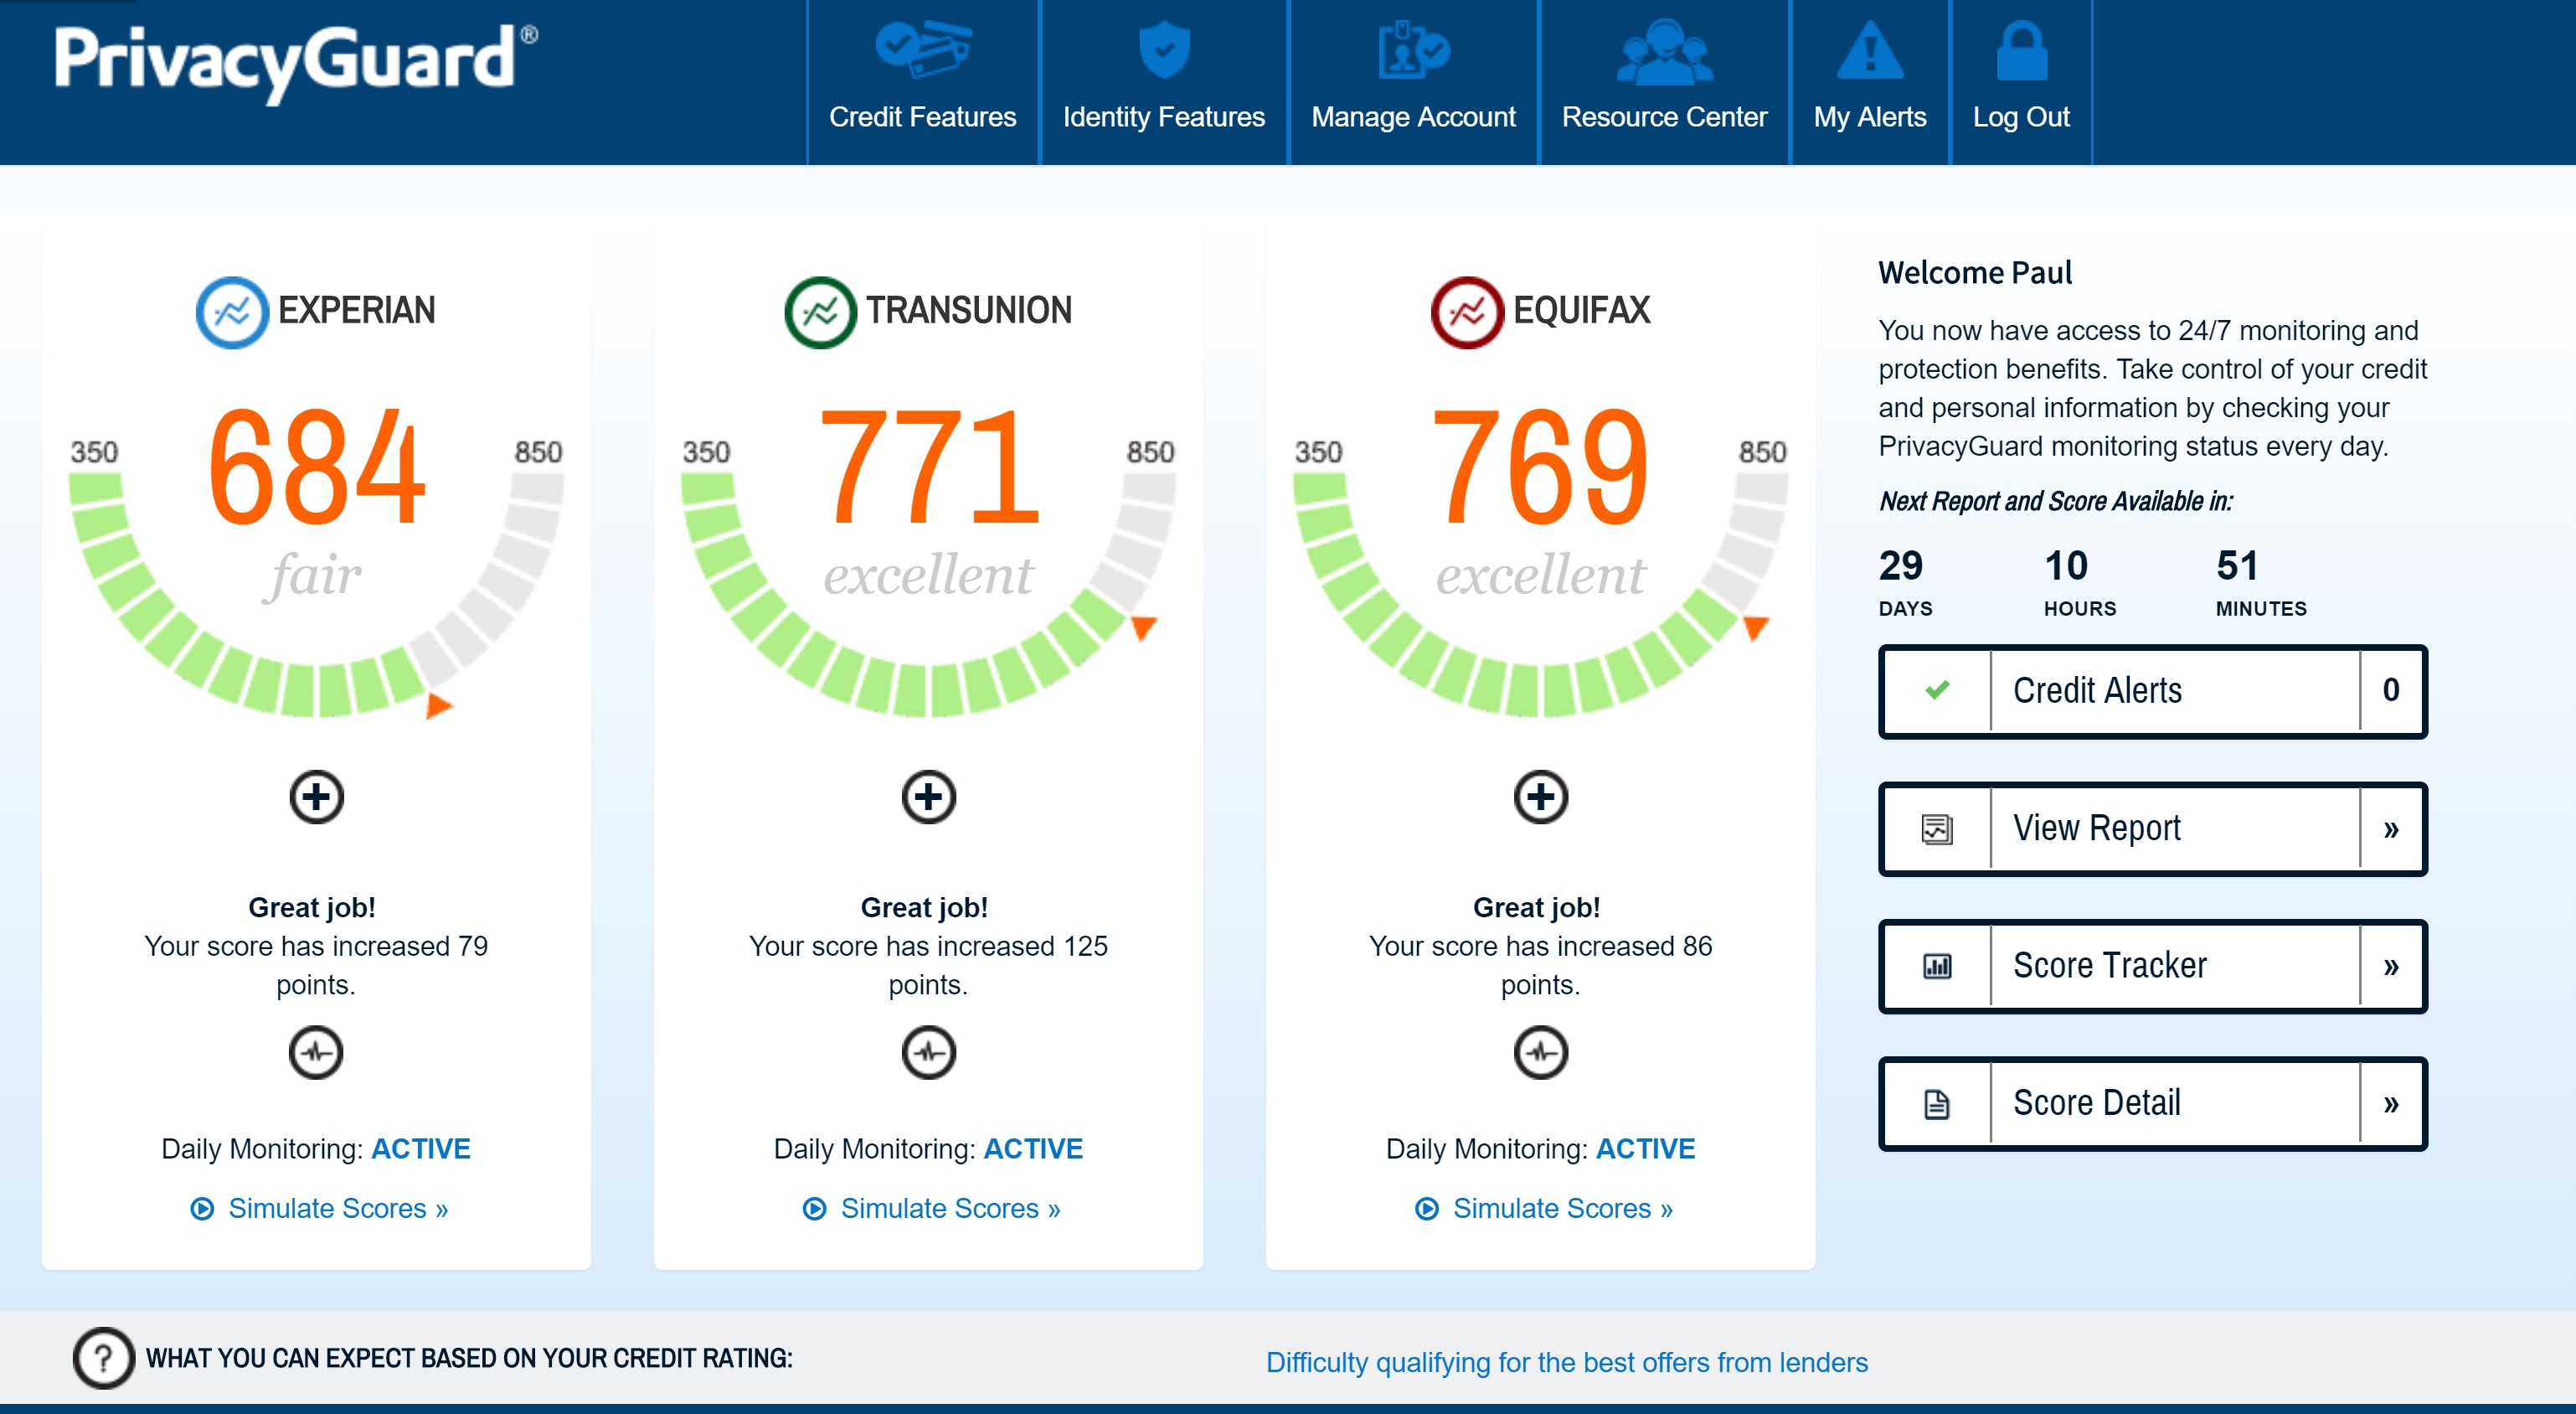This screenshot has width=2576, height=1414.
Task: Click the Credit Features cards icon
Action: [x=922, y=49]
